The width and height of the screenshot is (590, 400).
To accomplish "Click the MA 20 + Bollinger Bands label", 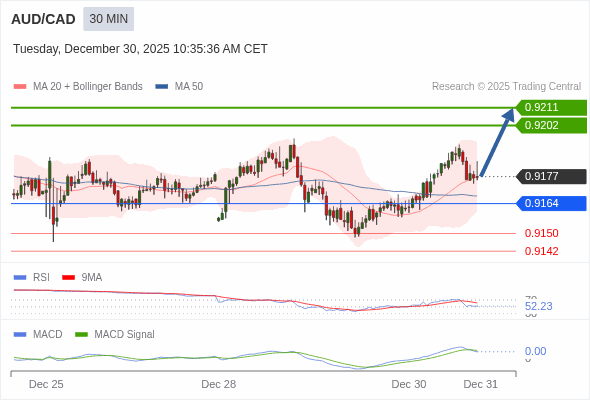I will pos(88,87).
